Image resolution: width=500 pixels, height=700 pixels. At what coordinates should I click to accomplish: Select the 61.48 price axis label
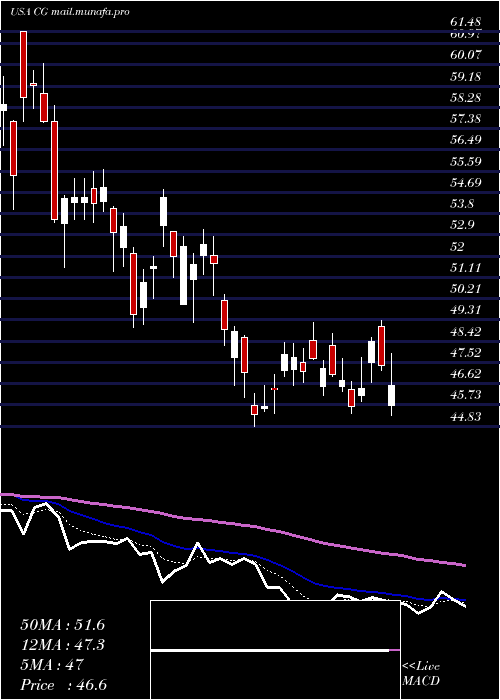click(466, 21)
